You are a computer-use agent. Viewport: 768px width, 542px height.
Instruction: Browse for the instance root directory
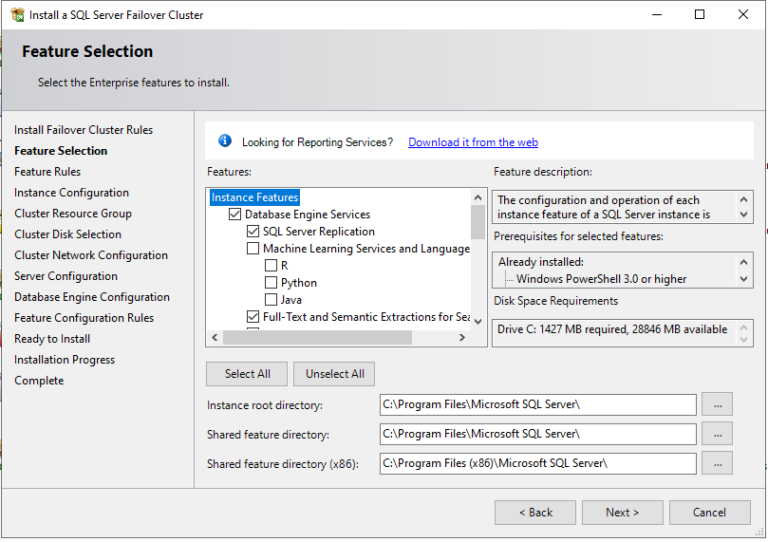pyautogui.click(x=717, y=405)
